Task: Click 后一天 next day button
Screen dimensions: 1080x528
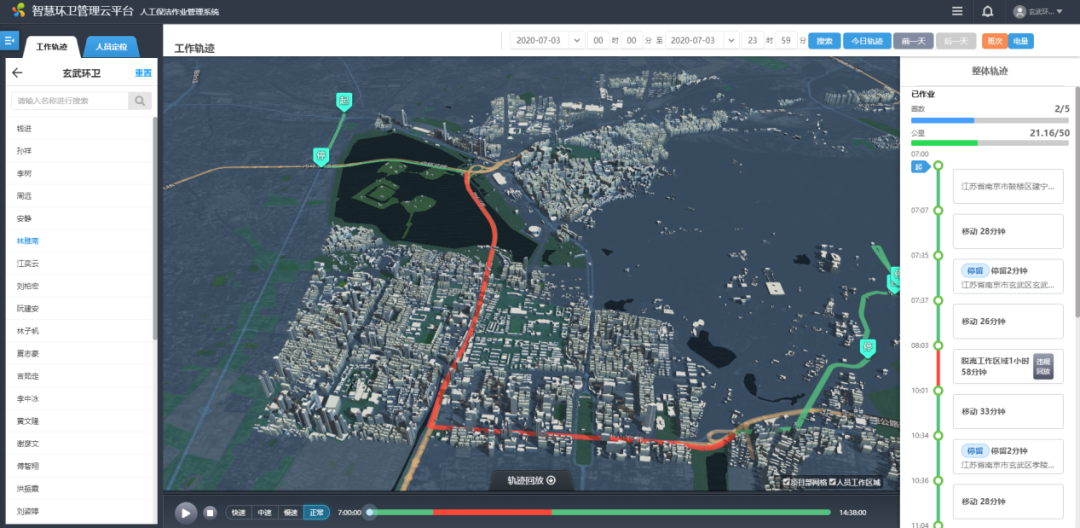Action: pyautogui.click(x=956, y=41)
